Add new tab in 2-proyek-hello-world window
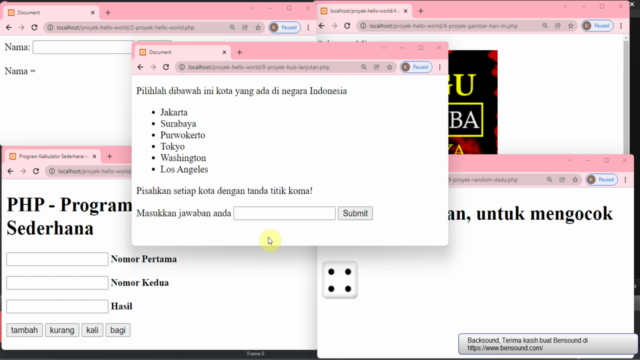Screen dimensions: 640x360 pyautogui.click(x=108, y=13)
